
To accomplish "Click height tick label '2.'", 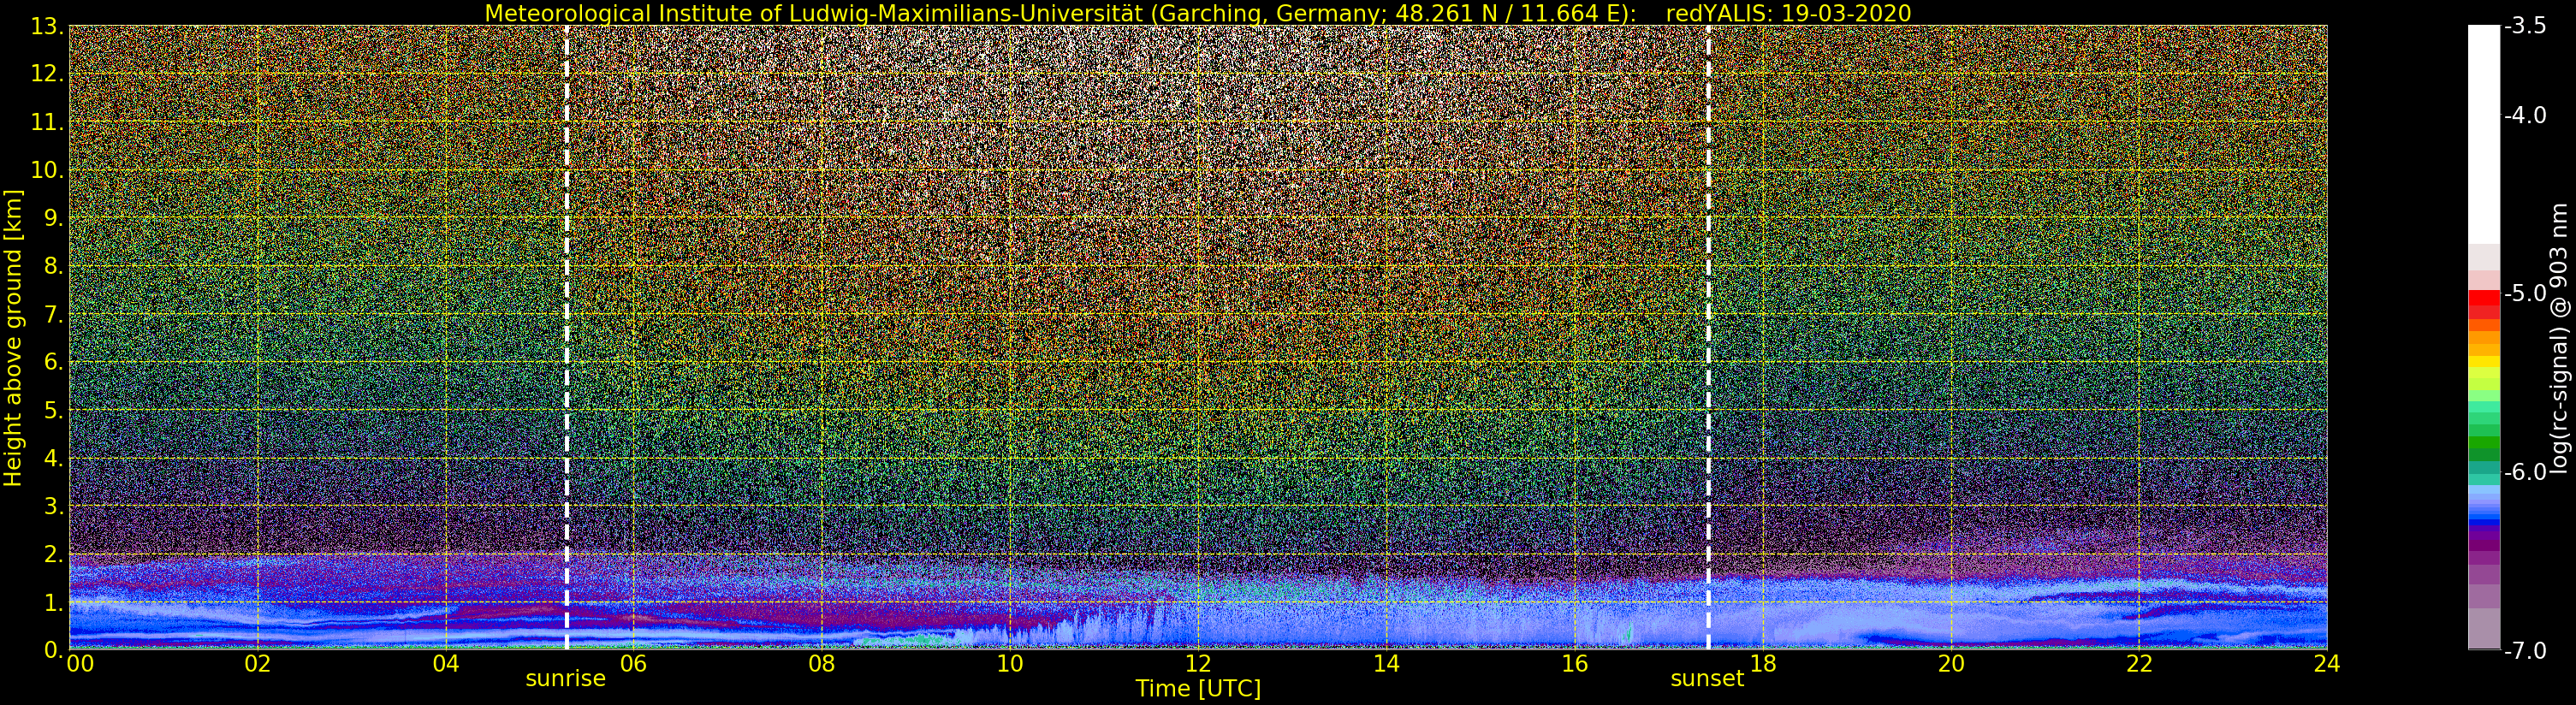I will (53, 555).
